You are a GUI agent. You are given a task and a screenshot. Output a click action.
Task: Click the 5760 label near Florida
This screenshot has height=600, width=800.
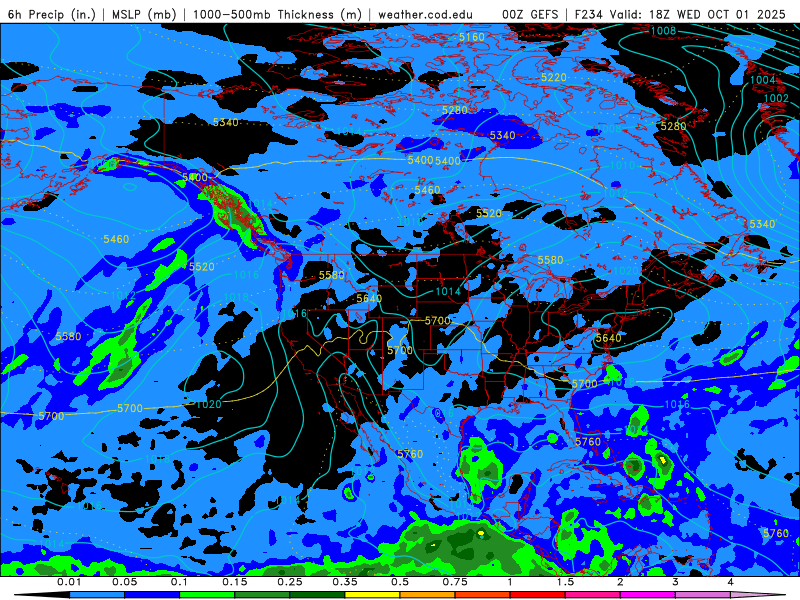click(x=588, y=441)
